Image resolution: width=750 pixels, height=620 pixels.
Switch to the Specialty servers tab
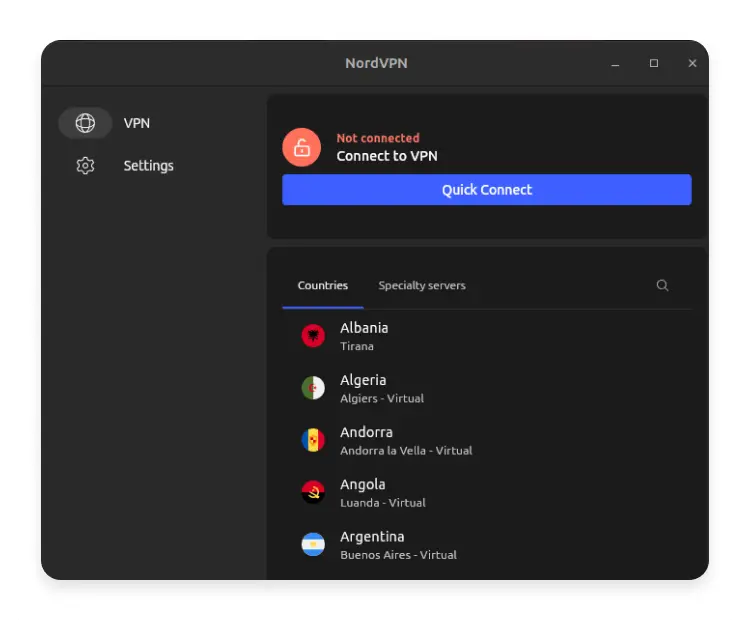[421, 286]
